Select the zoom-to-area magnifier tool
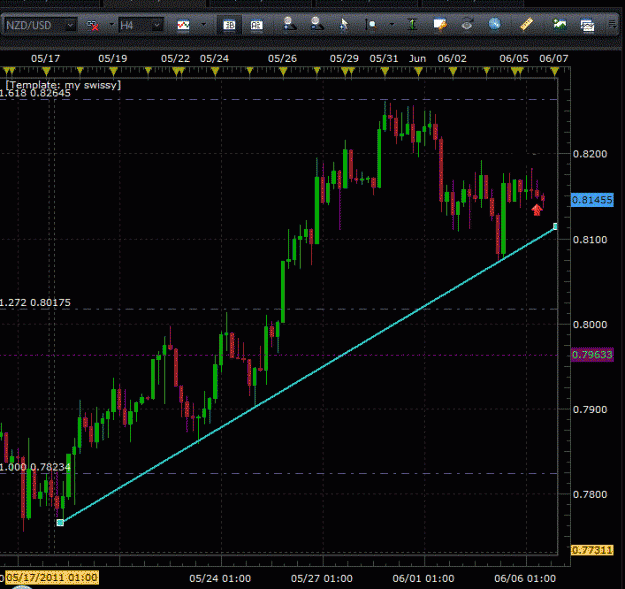 [x=371, y=25]
